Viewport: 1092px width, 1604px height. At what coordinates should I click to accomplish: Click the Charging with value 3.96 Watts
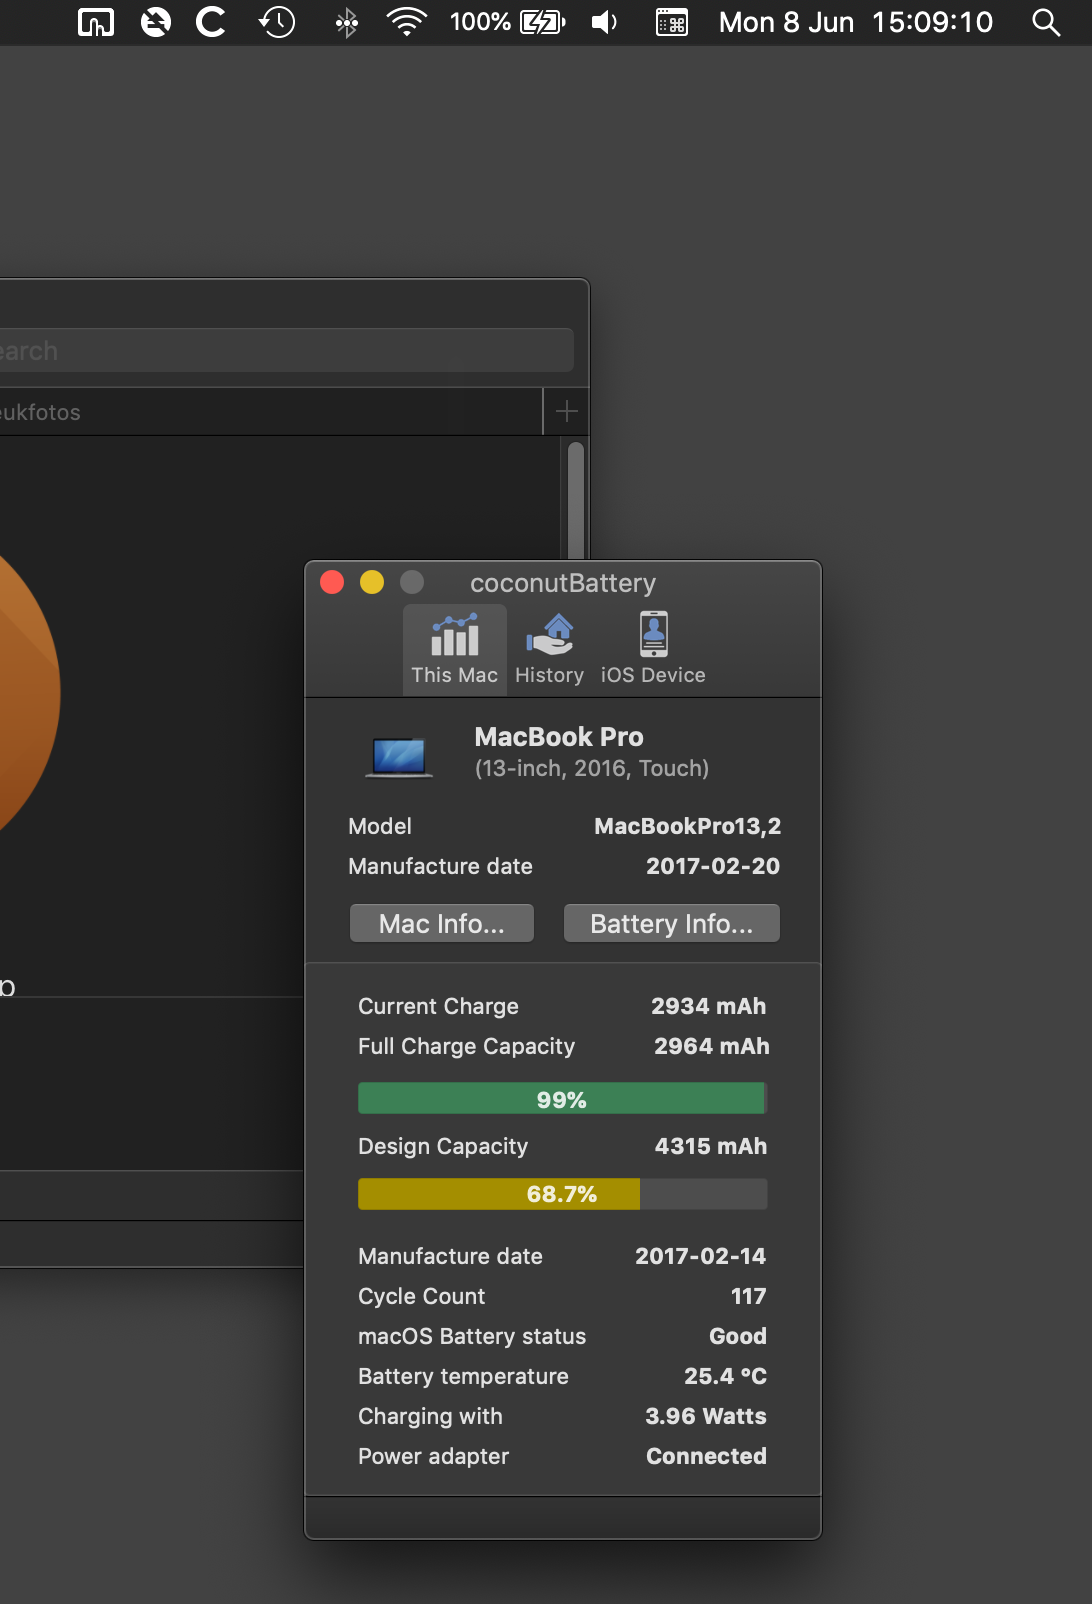click(x=706, y=1416)
